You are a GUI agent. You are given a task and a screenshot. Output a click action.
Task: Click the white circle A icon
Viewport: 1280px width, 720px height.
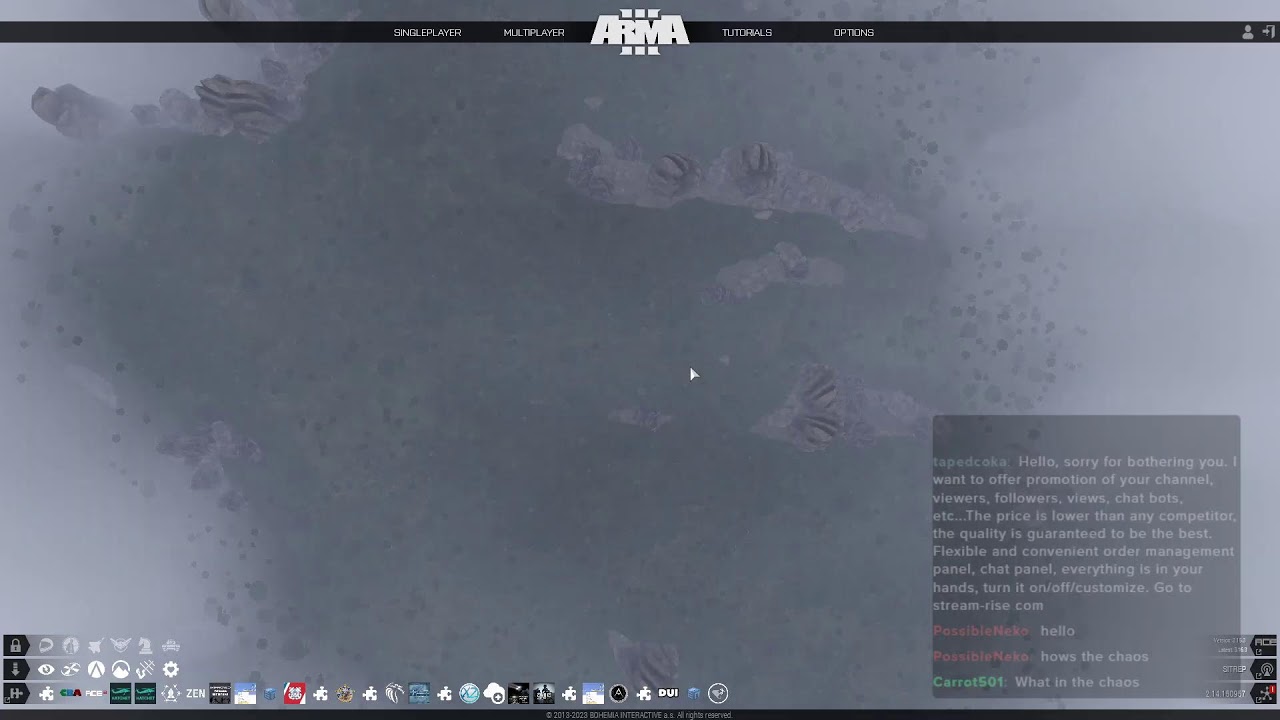coord(96,670)
